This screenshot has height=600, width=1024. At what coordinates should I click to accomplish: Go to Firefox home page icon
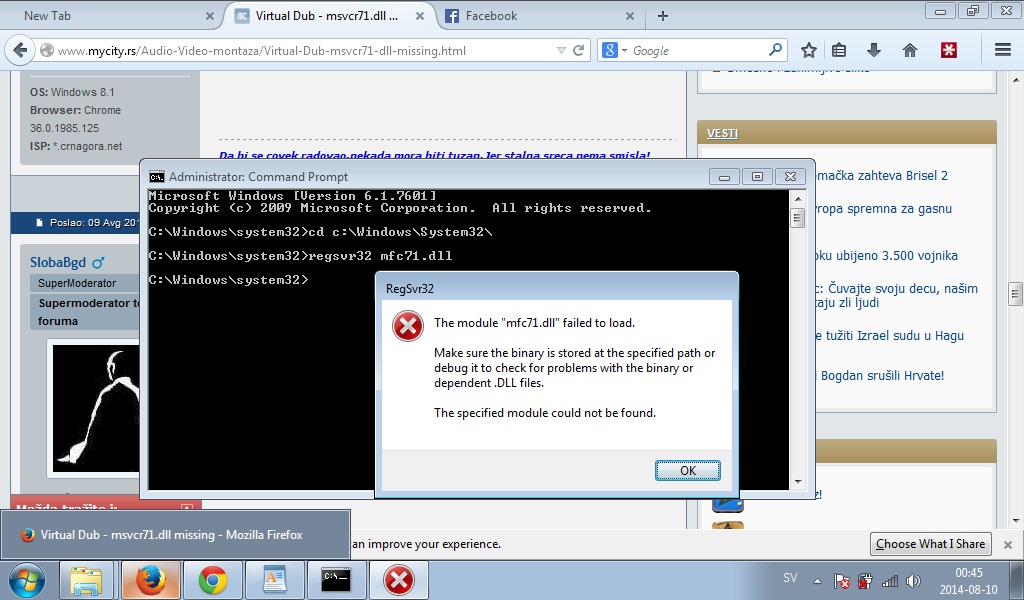coord(910,50)
